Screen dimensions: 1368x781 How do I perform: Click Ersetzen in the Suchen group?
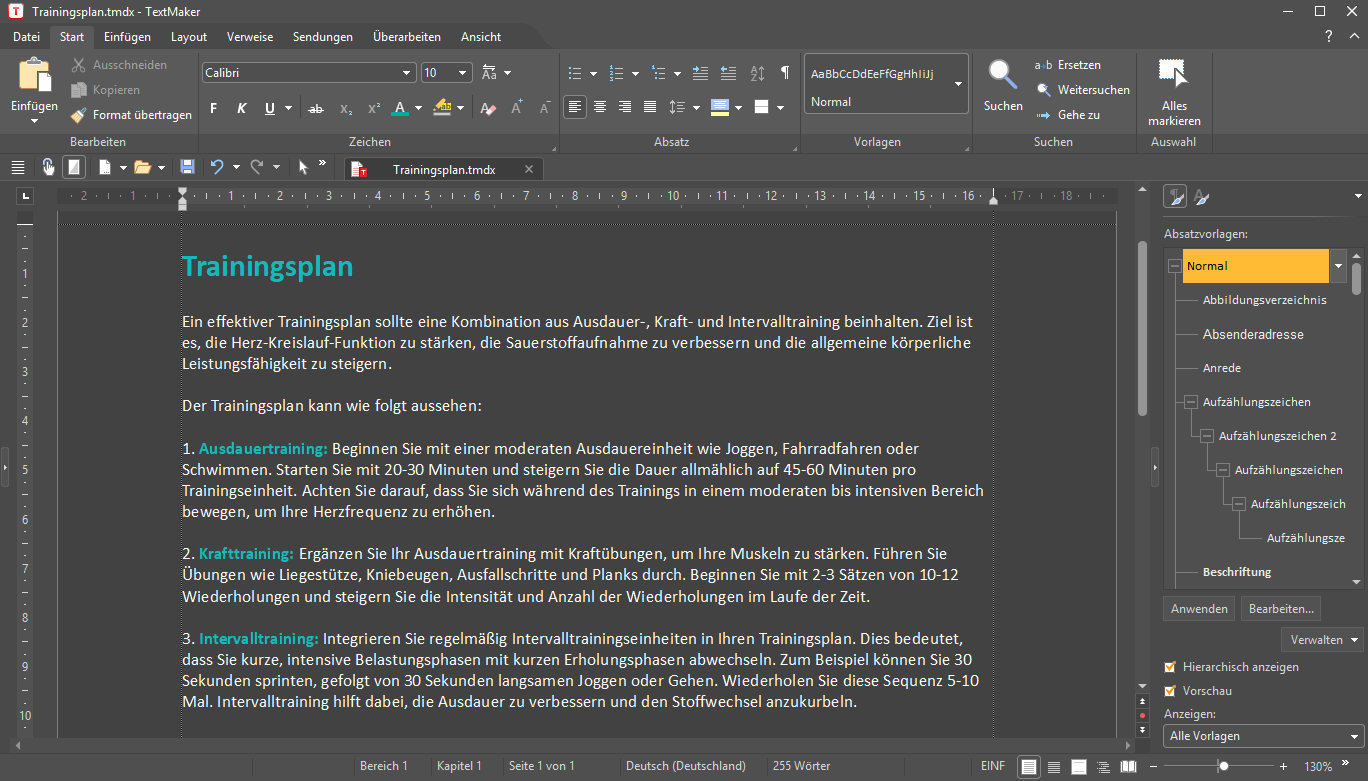click(x=1068, y=65)
